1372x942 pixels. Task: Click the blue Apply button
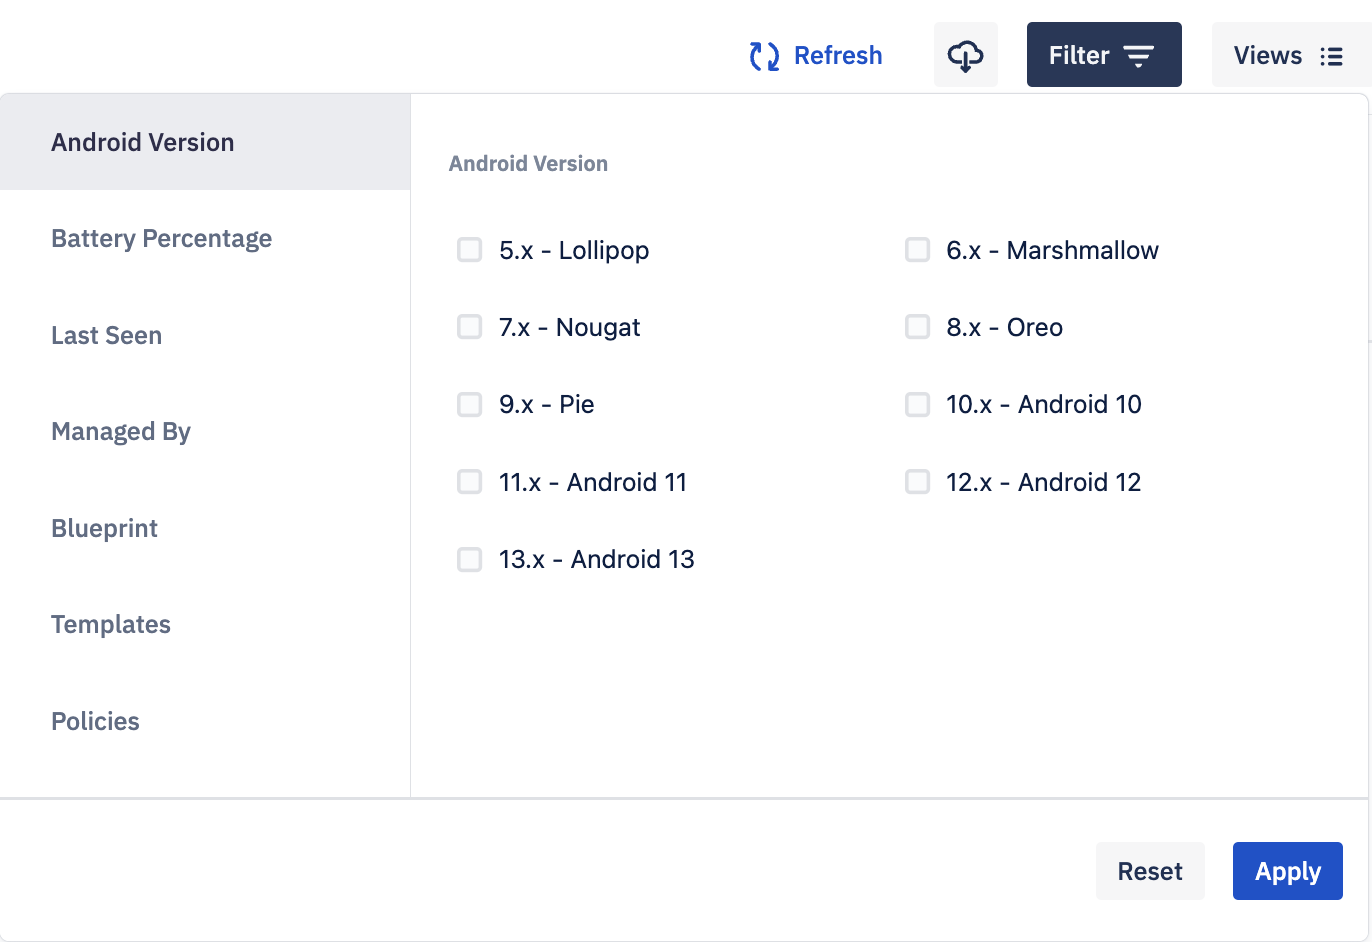(1288, 871)
